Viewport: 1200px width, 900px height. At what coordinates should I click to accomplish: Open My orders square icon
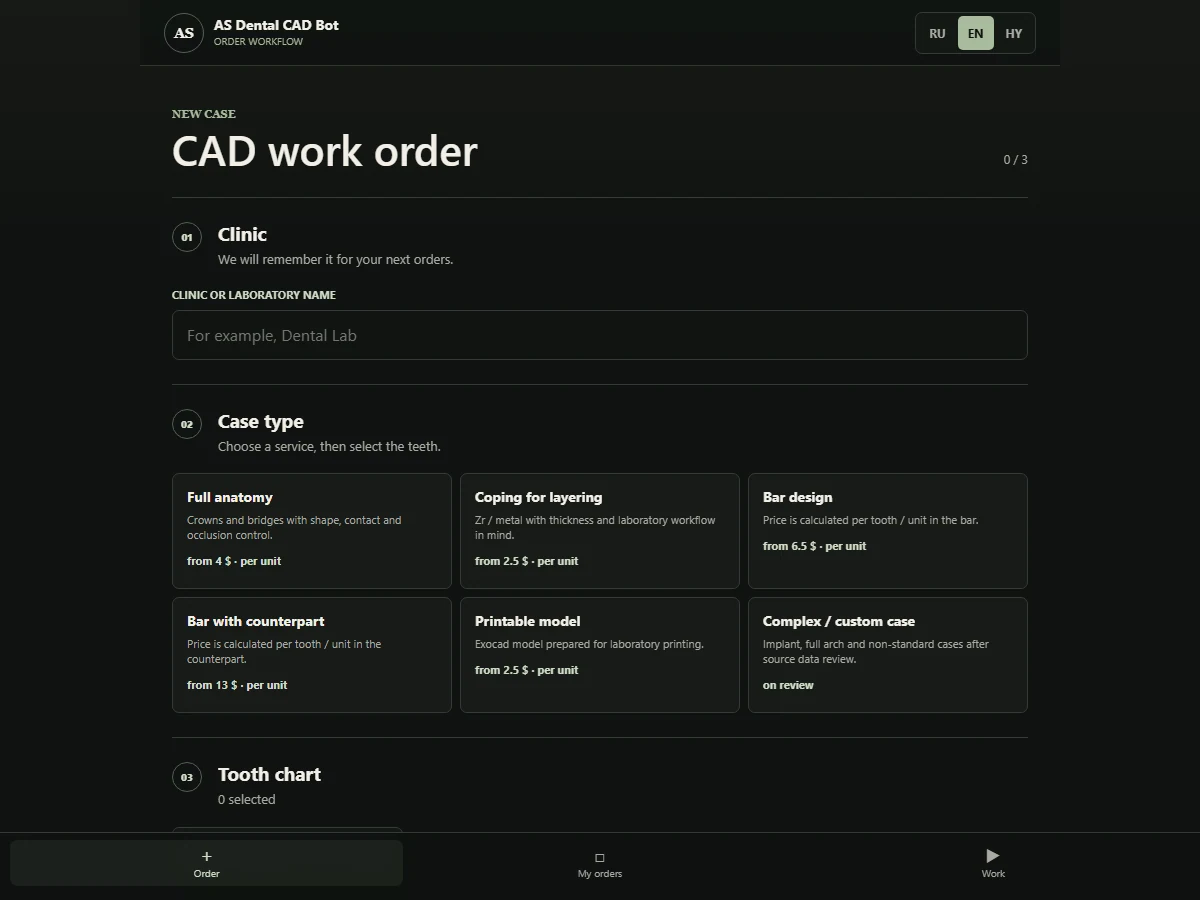[x=600, y=857]
